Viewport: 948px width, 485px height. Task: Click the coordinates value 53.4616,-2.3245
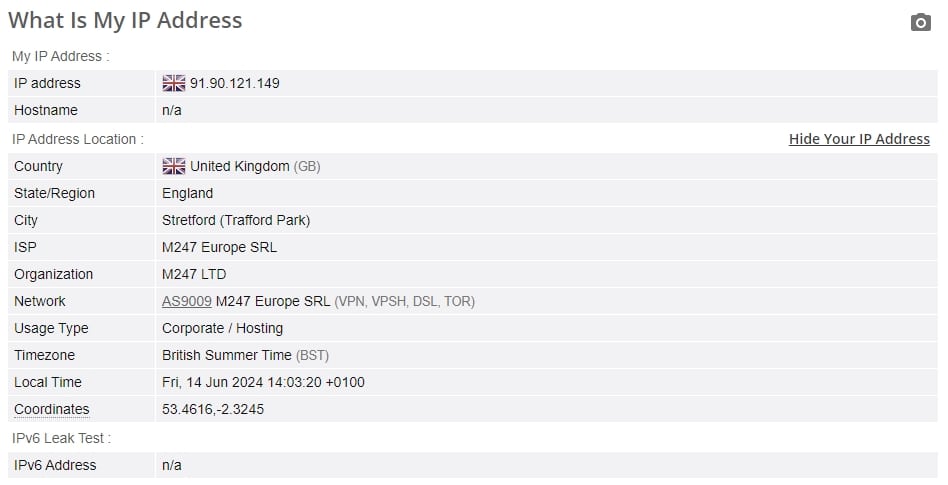(213, 409)
